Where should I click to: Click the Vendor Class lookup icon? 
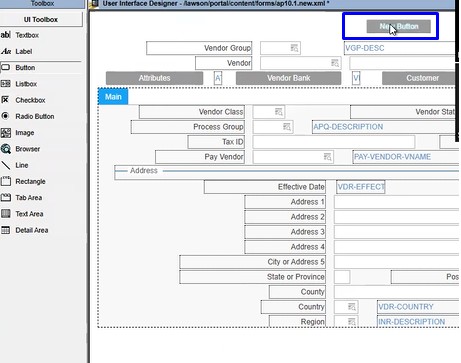(x=279, y=112)
